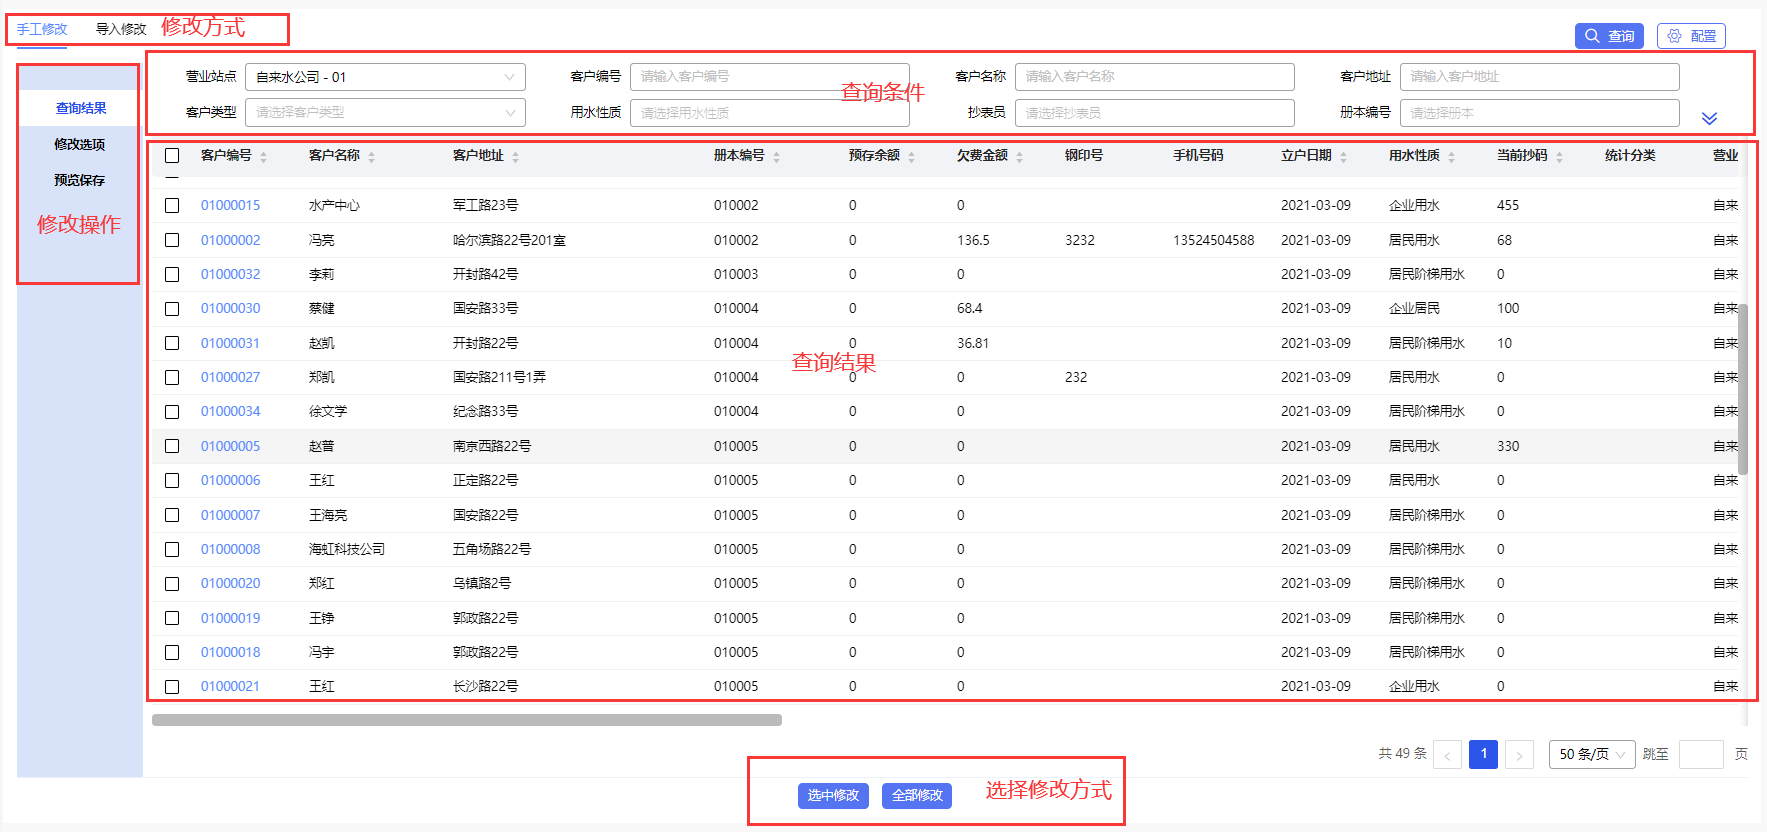Screen dimensions: 1767x832
Task: Click the 跳至 page number input box
Action: pyautogui.click(x=1701, y=755)
